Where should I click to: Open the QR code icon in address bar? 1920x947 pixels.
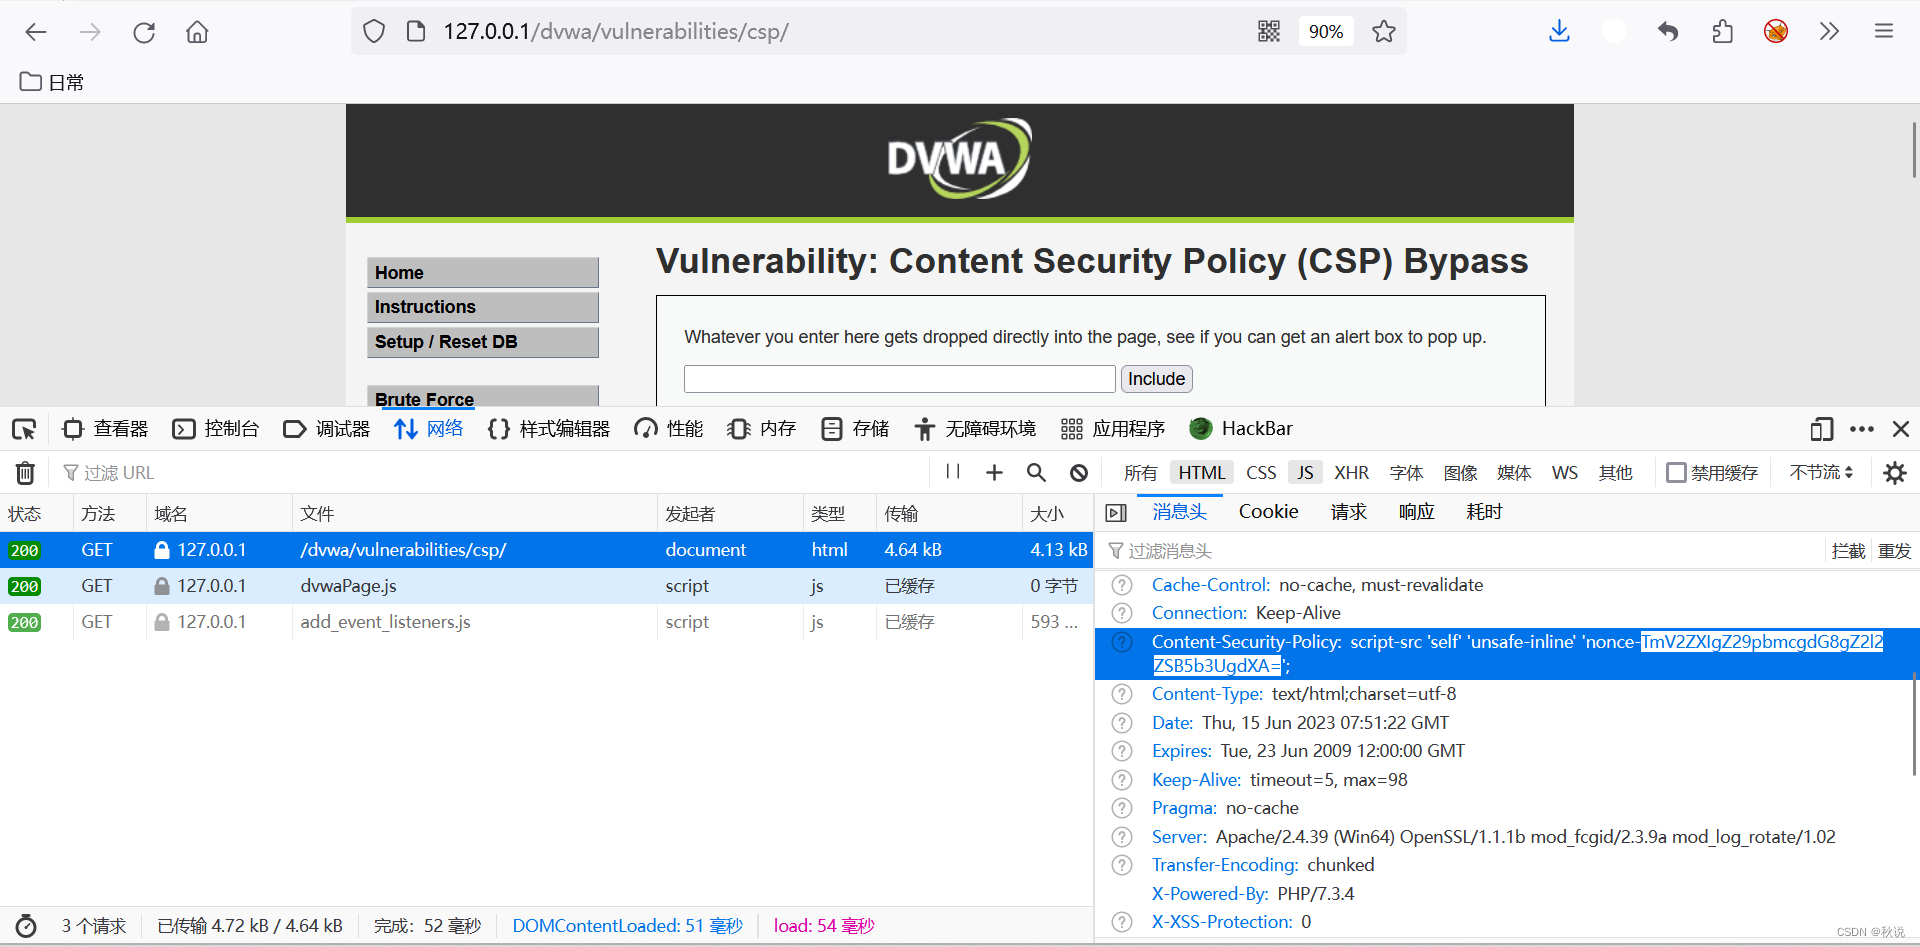click(x=1269, y=32)
